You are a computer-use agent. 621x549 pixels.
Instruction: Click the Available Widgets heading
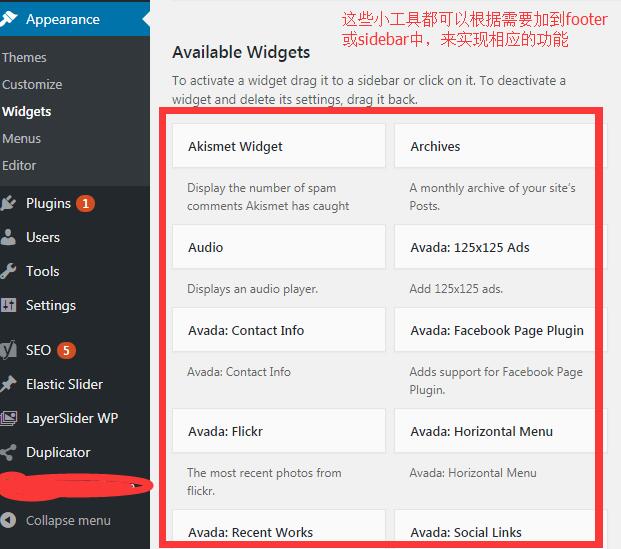(x=241, y=52)
